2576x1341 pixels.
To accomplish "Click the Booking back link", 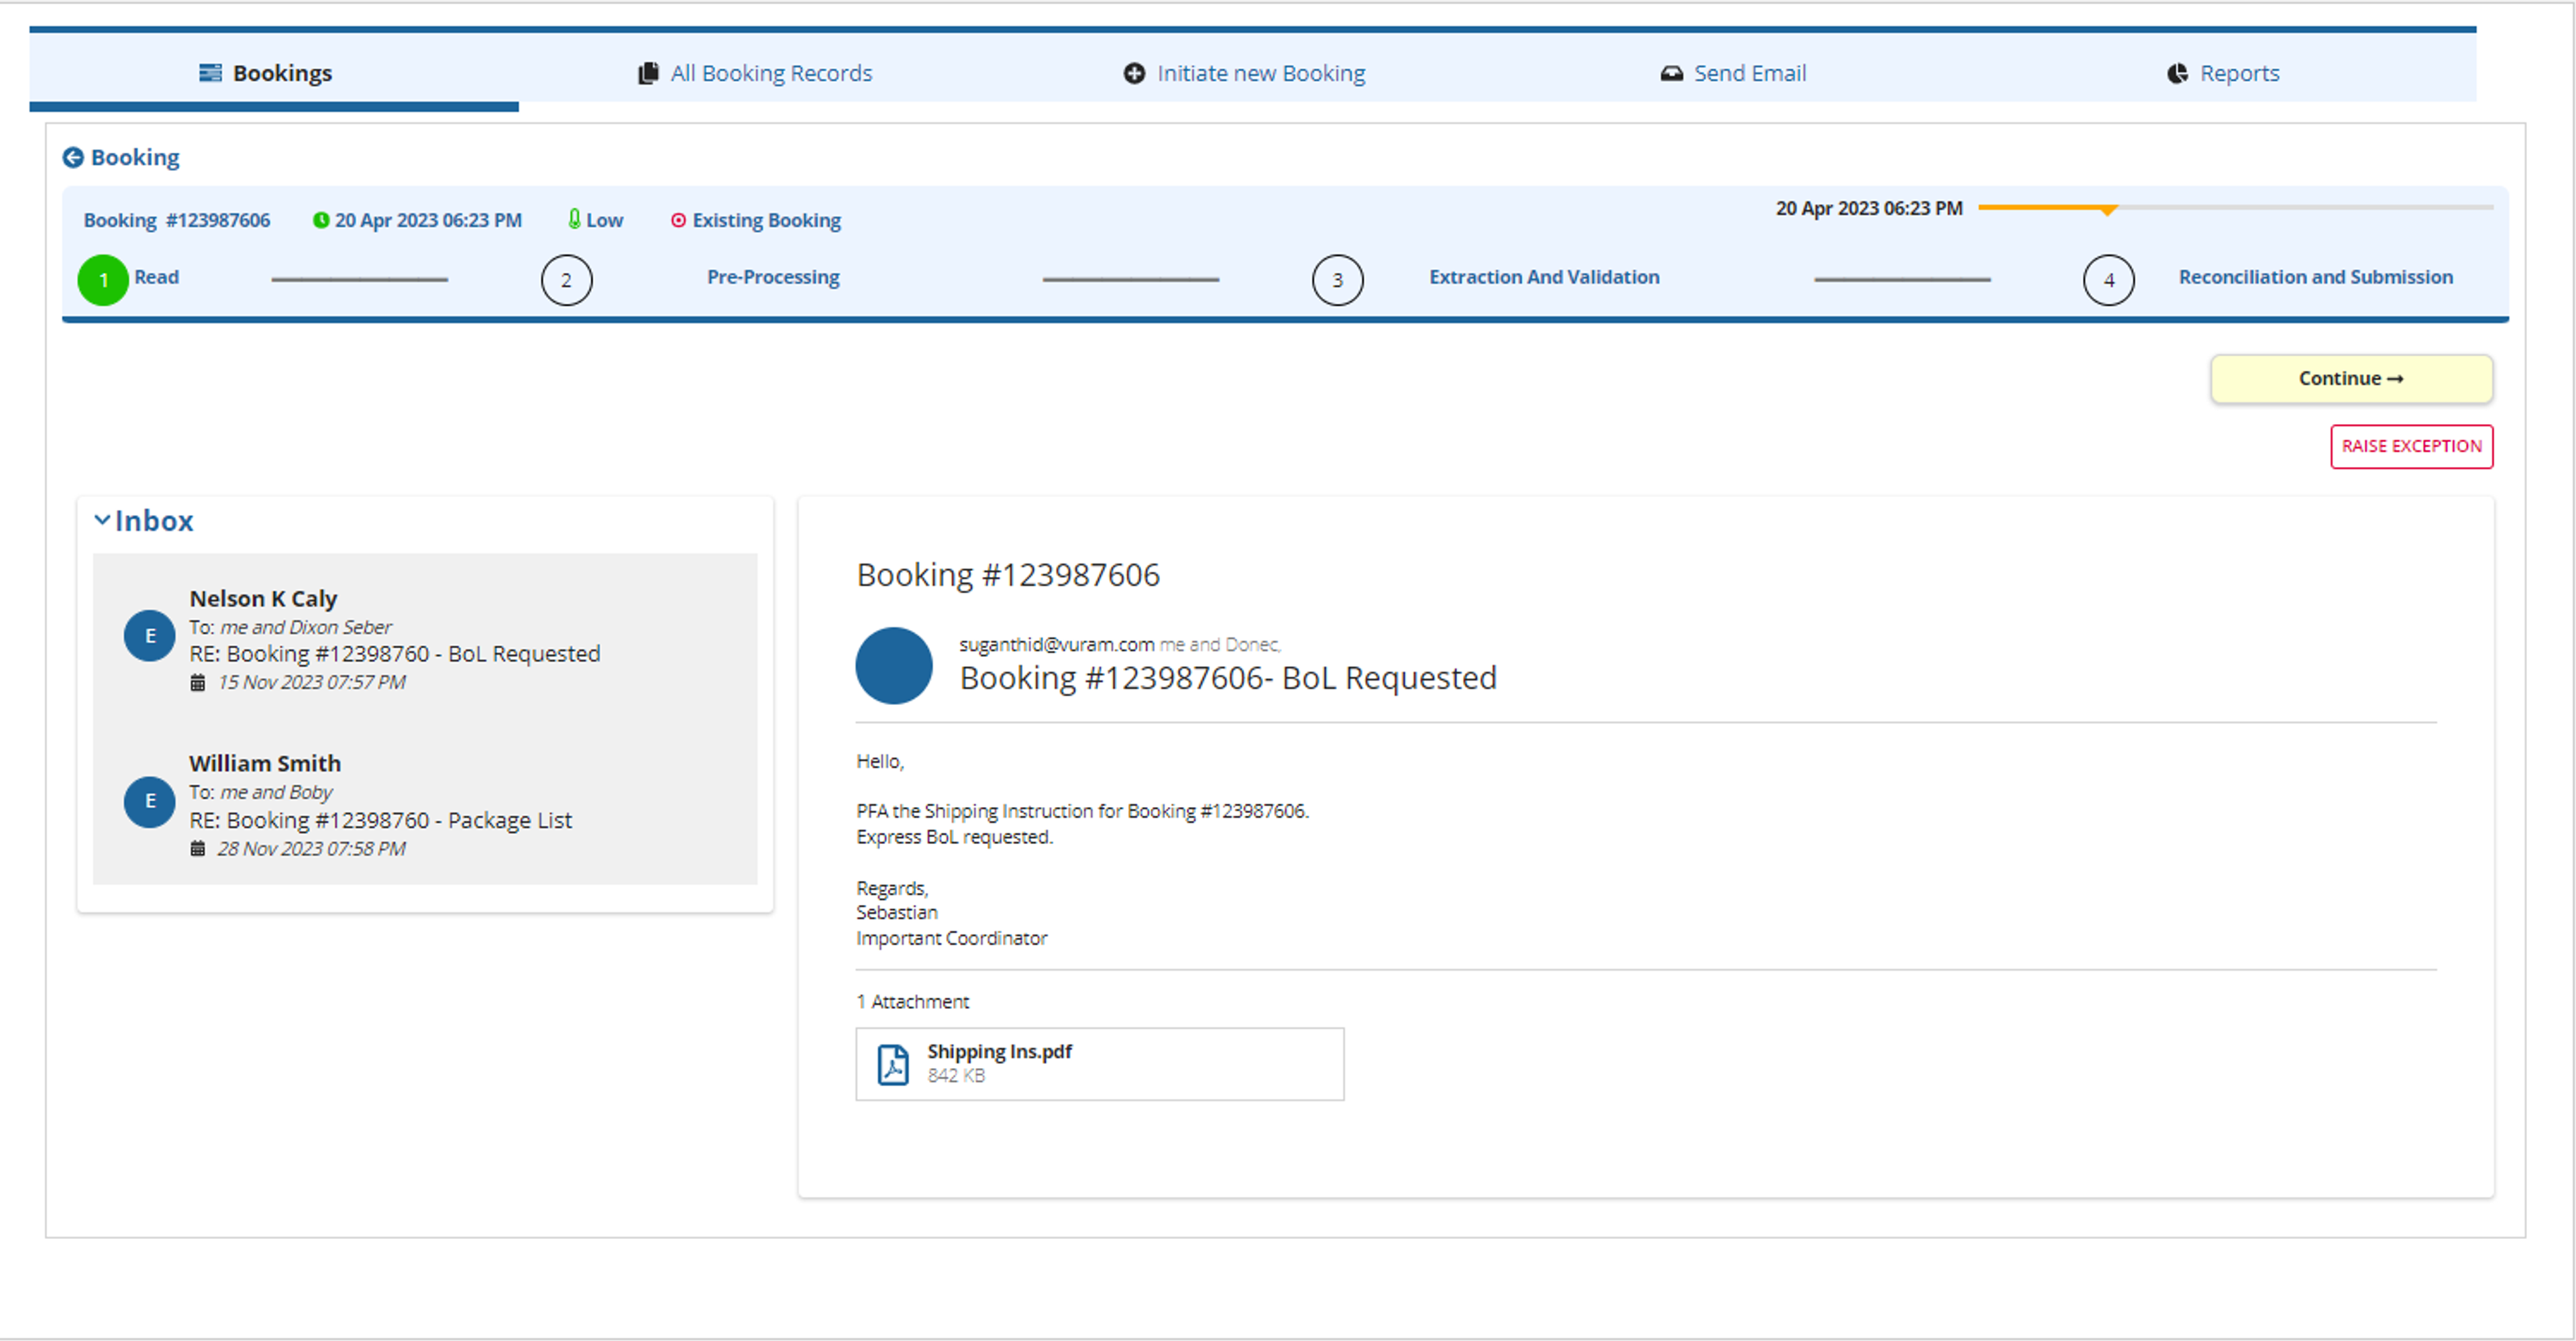I will click(x=135, y=157).
